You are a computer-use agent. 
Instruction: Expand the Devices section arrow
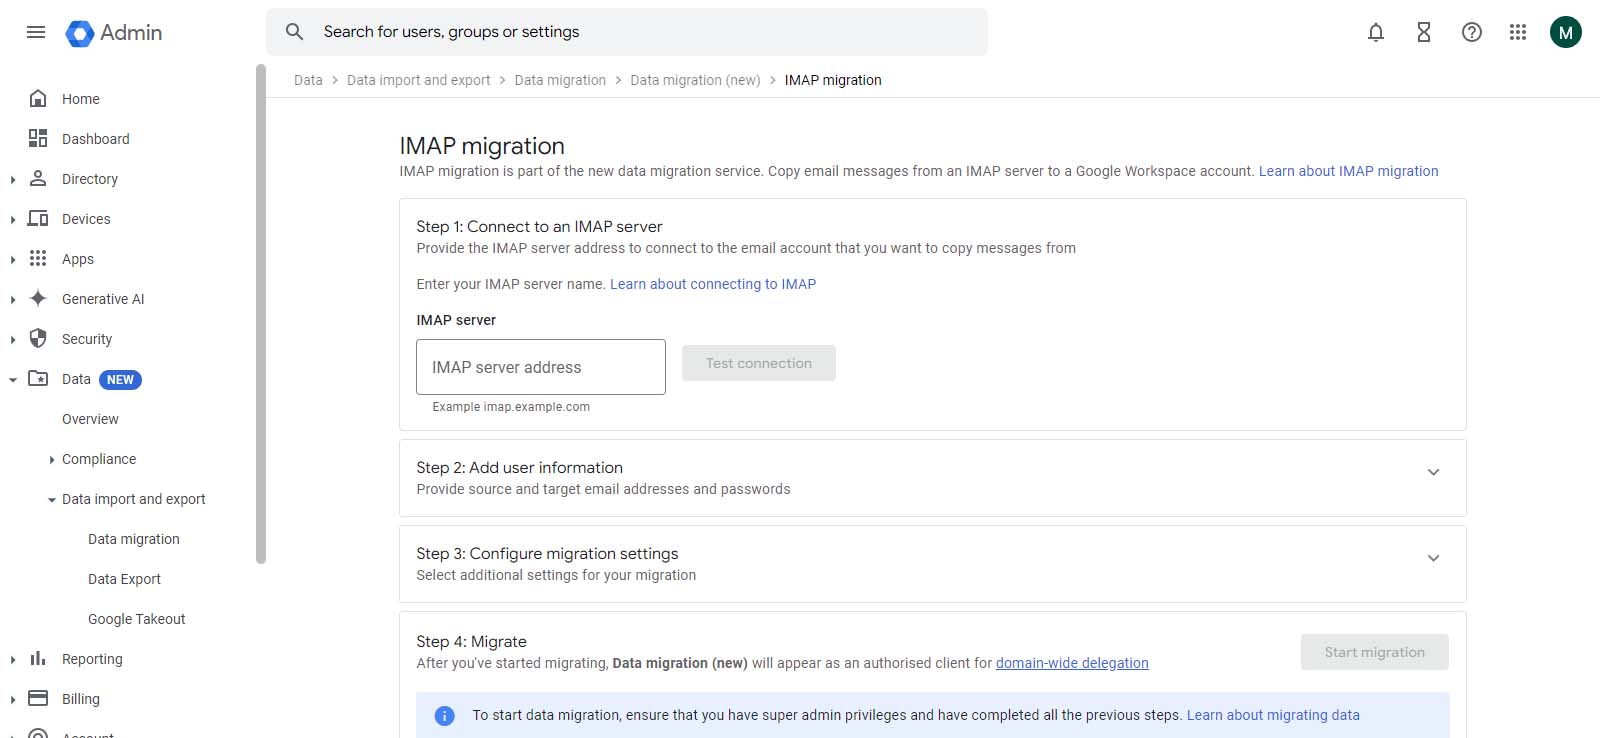click(x=12, y=220)
